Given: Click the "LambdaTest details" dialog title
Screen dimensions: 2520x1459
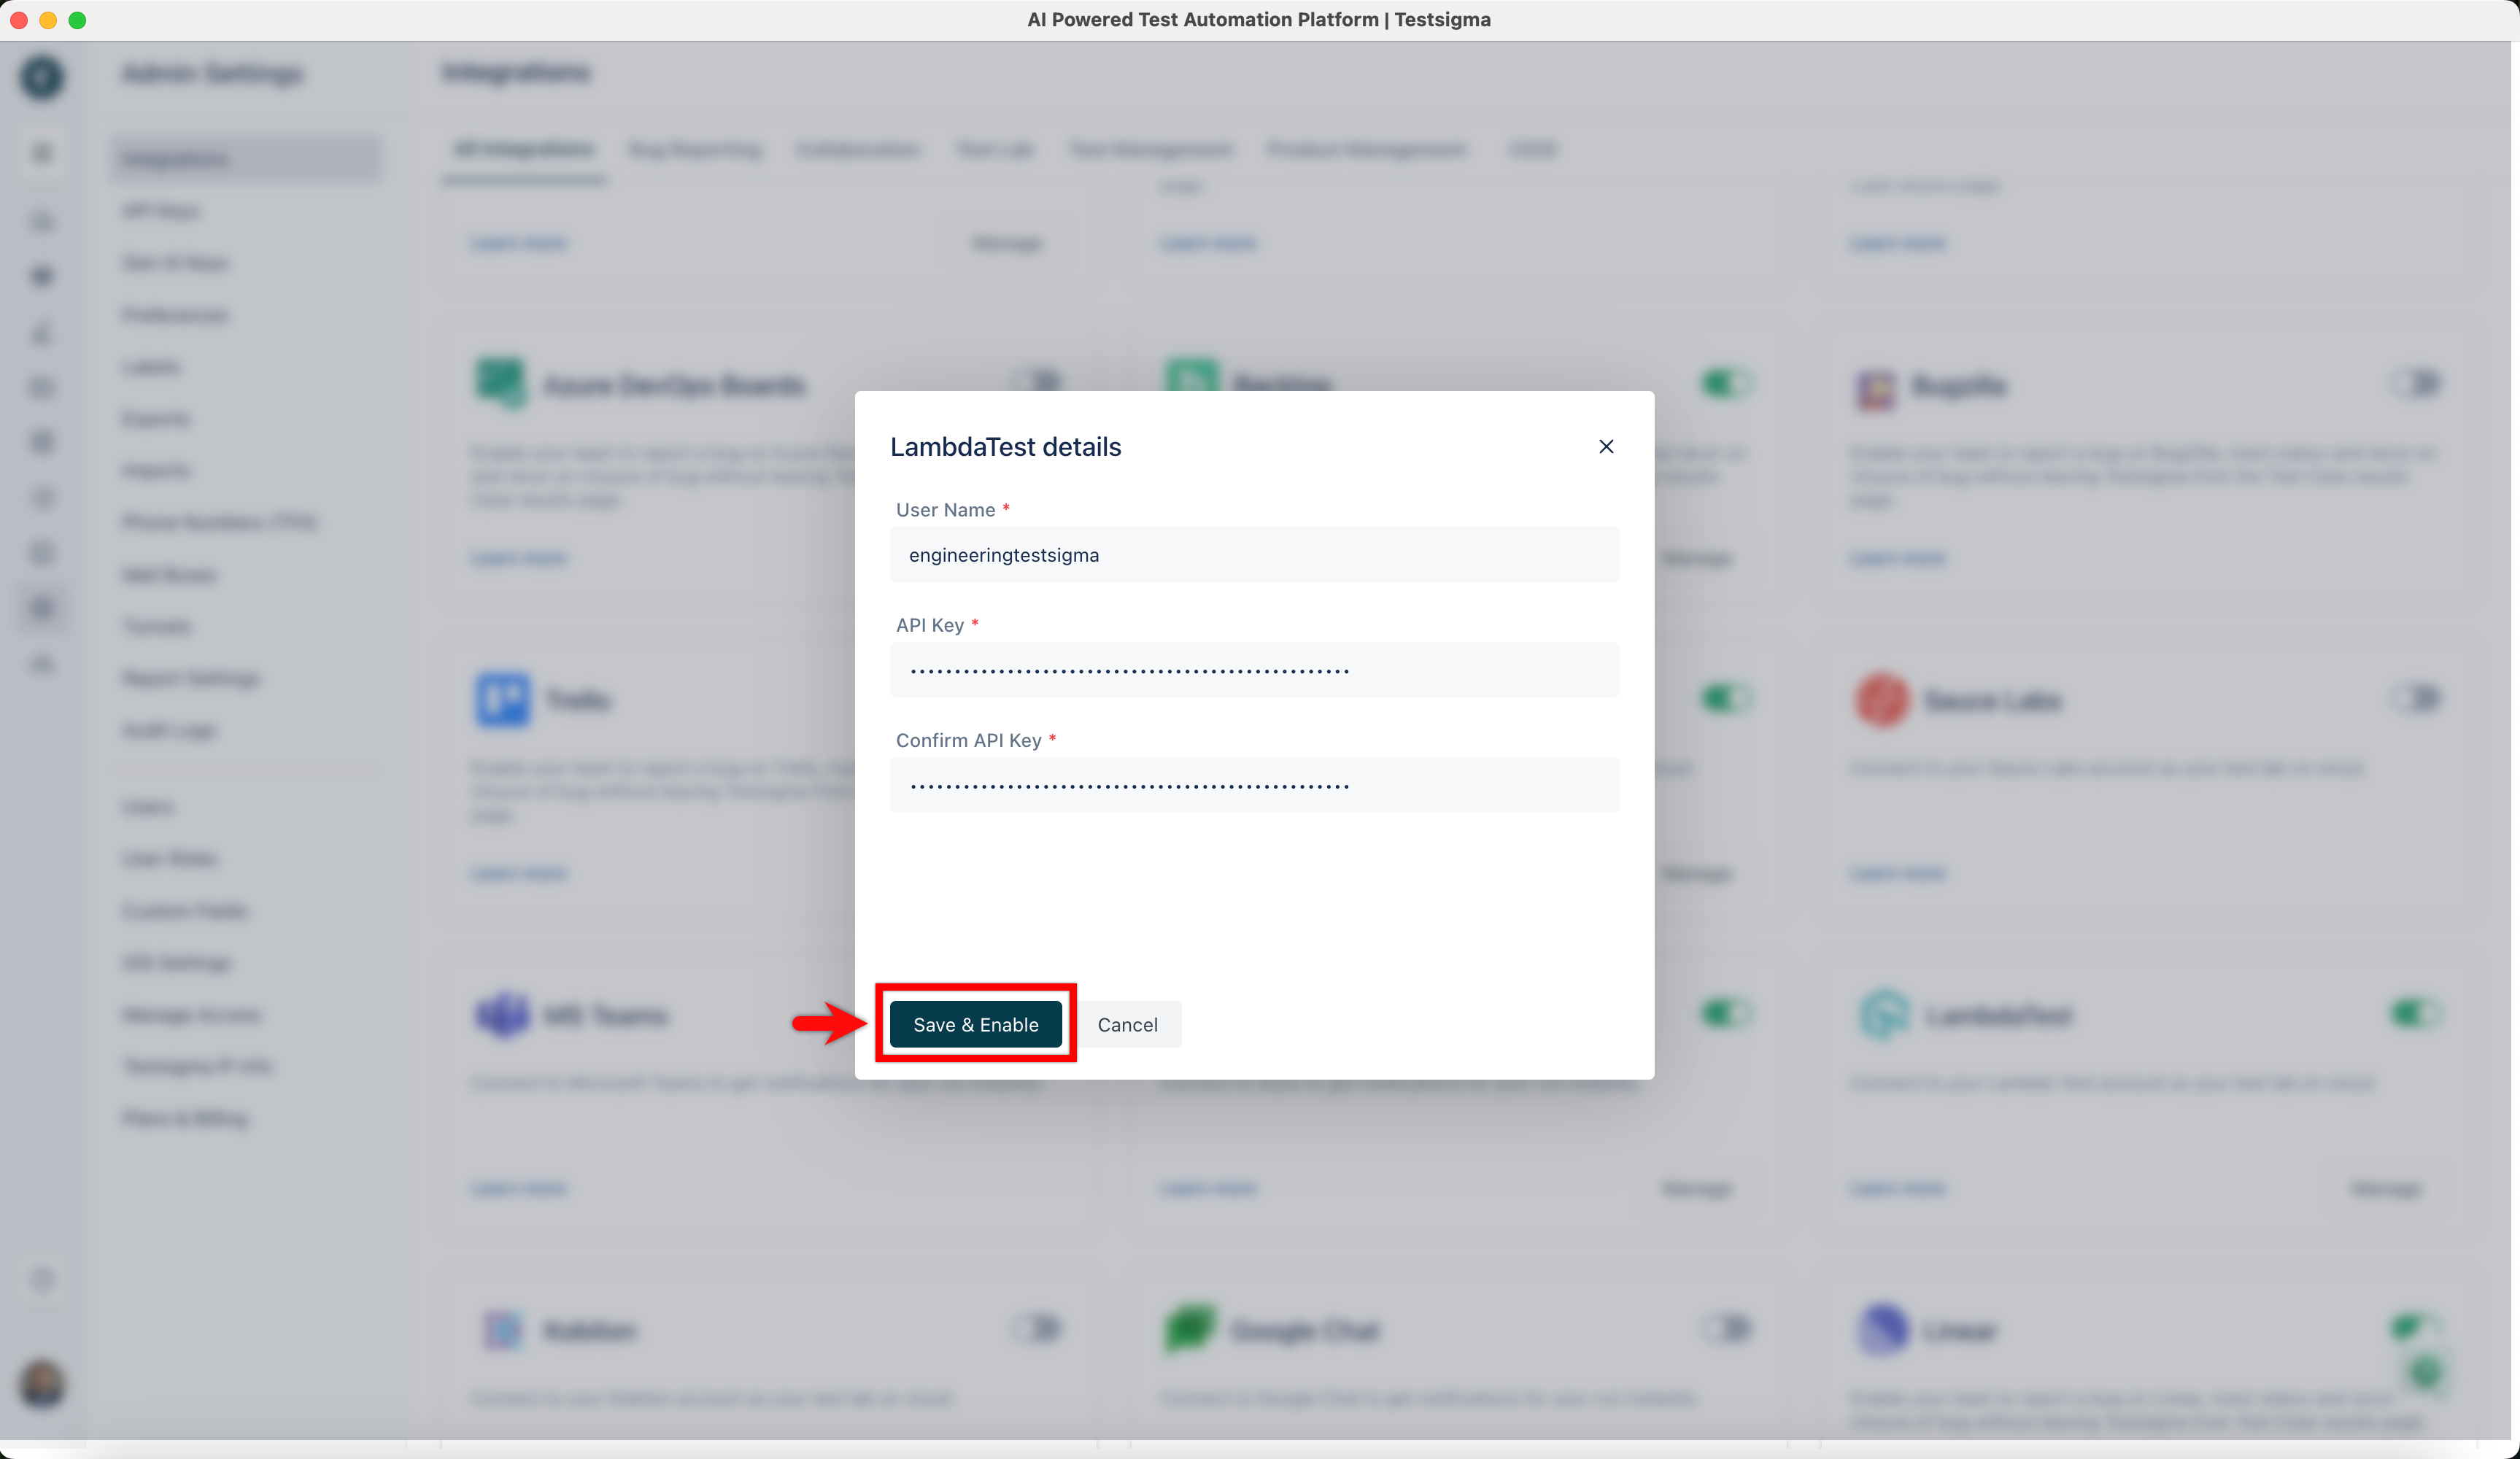Looking at the screenshot, I should click(1005, 446).
